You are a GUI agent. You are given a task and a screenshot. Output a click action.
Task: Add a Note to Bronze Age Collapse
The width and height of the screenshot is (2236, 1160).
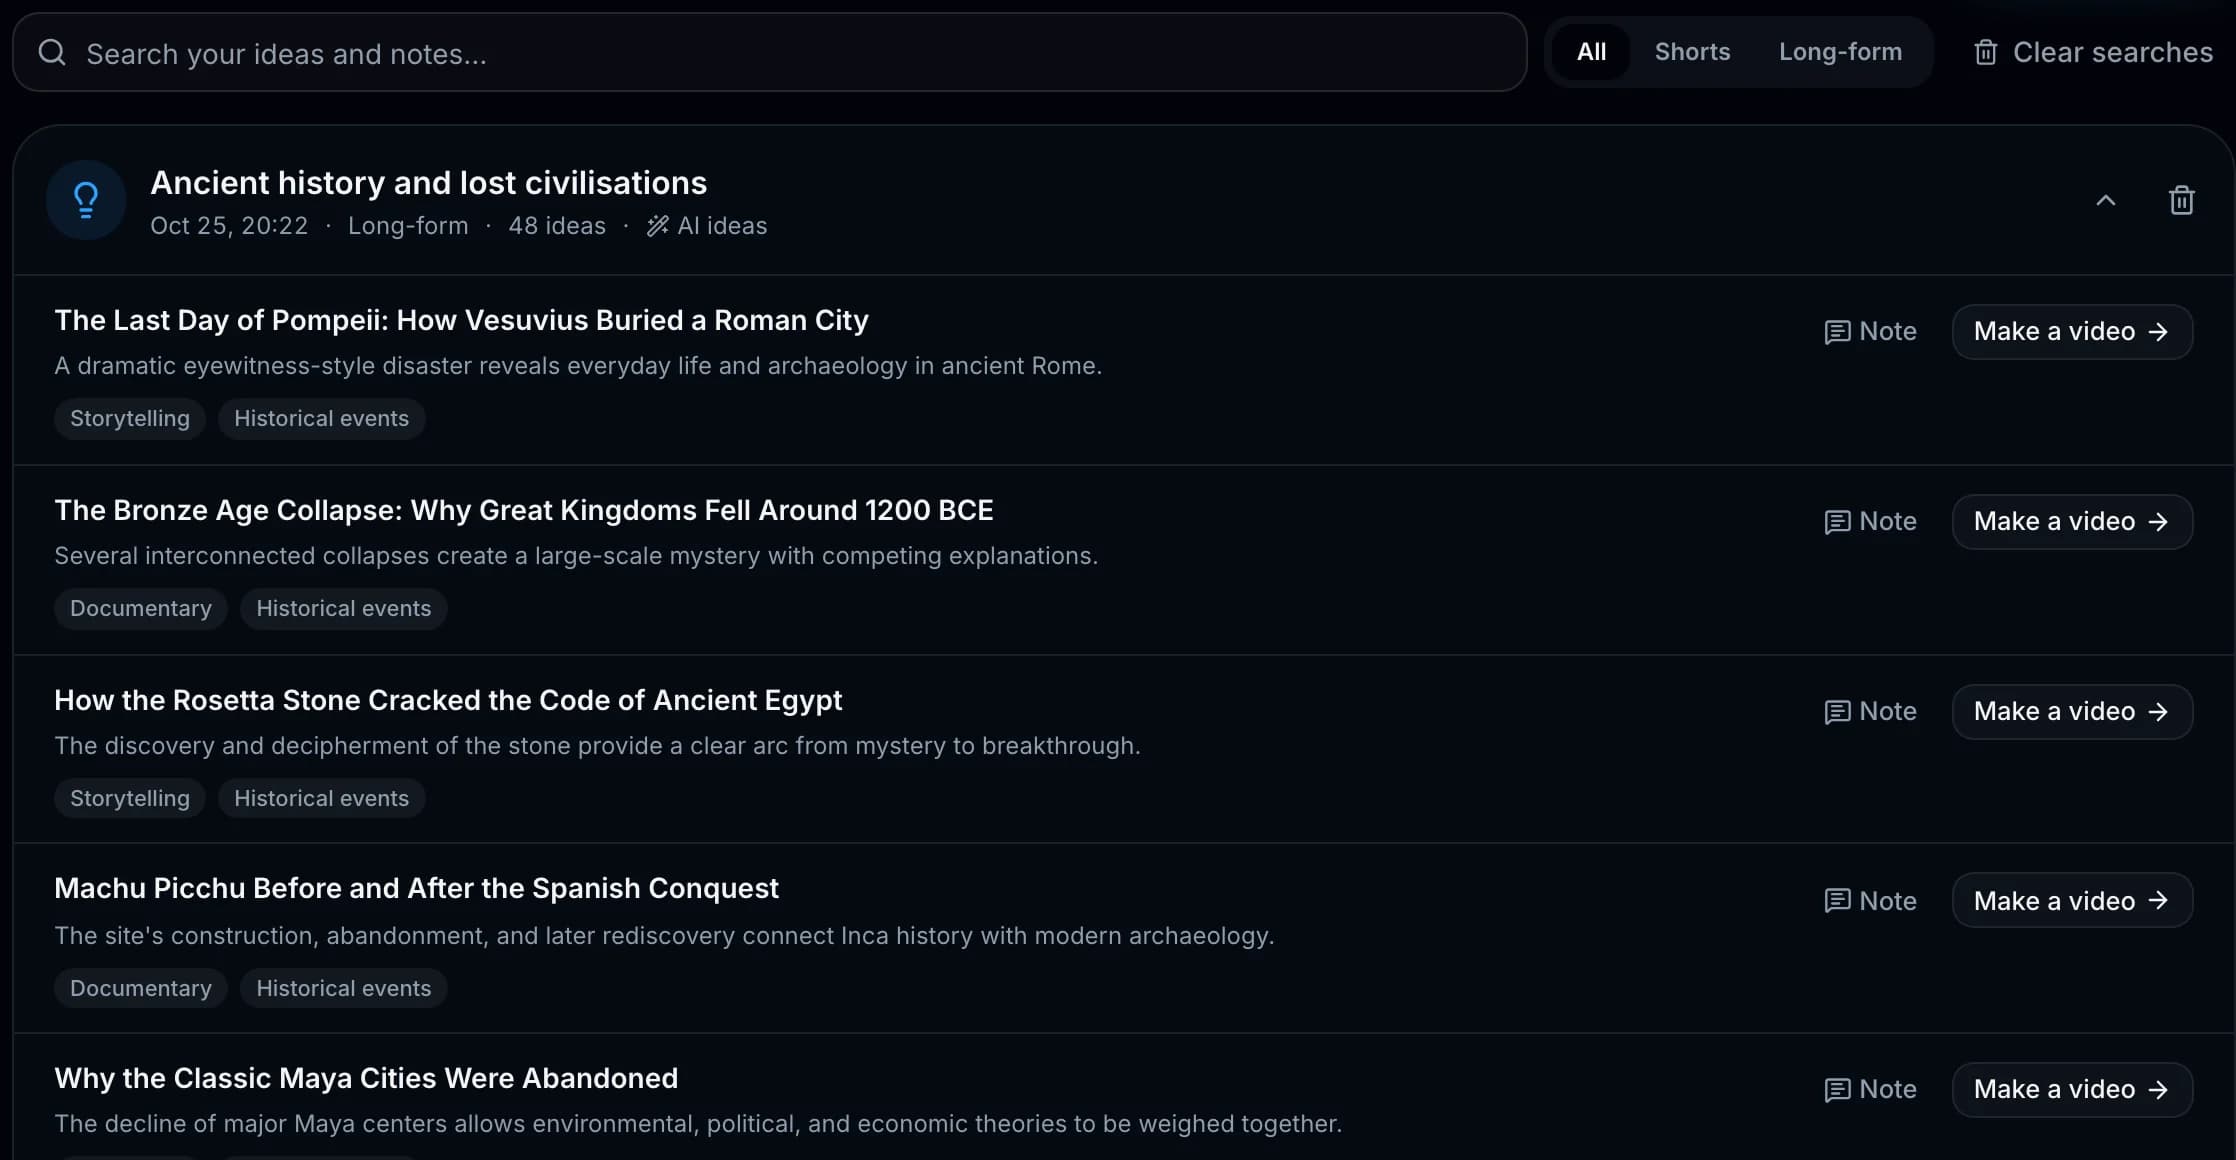pyautogui.click(x=1870, y=521)
